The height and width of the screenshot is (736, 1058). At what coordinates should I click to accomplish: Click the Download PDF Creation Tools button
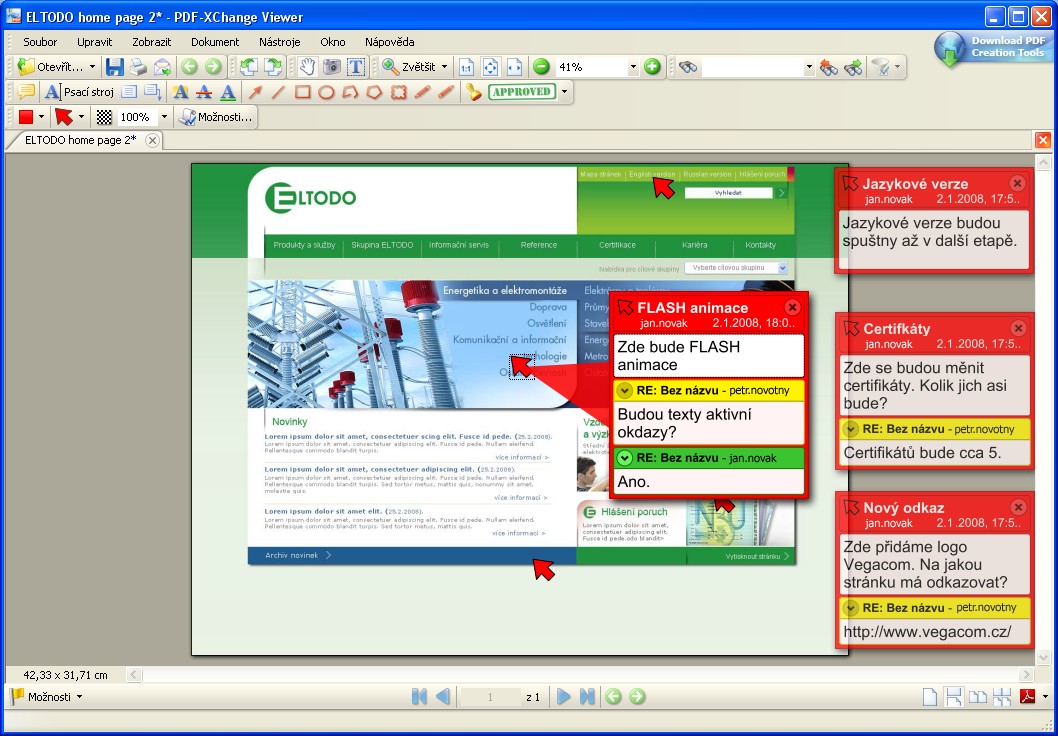point(992,49)
